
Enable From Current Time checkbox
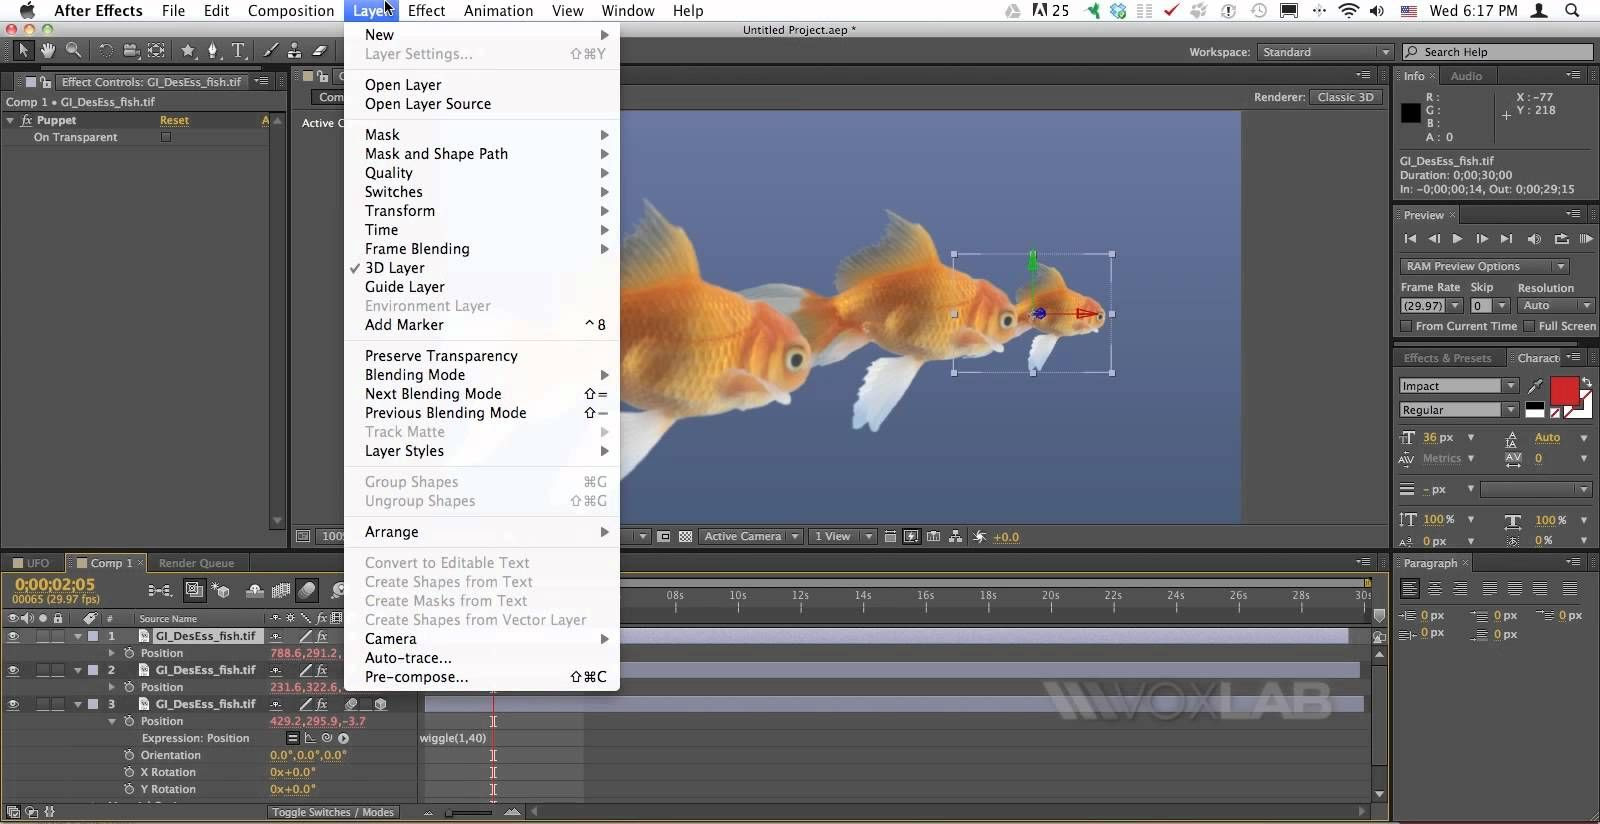tap(1406, 326)
